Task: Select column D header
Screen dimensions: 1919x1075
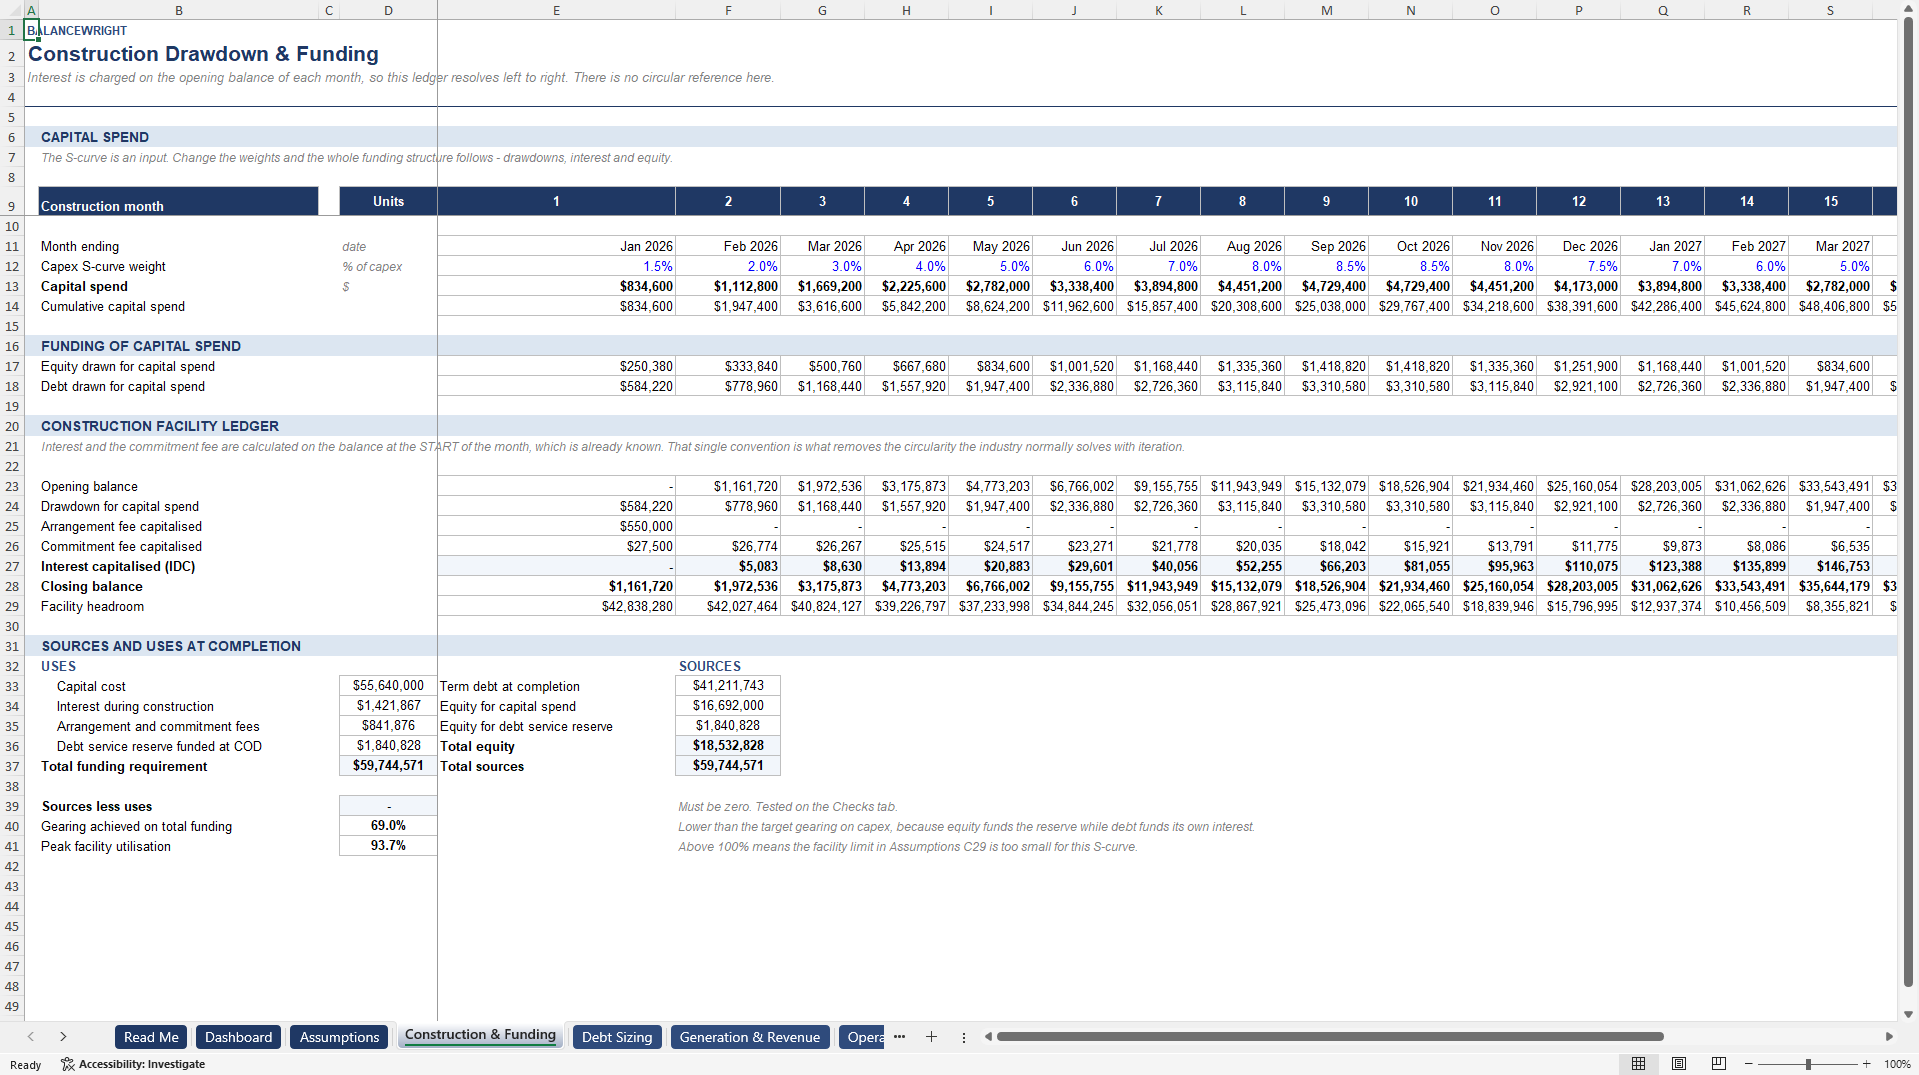Action: pos(388,10)
